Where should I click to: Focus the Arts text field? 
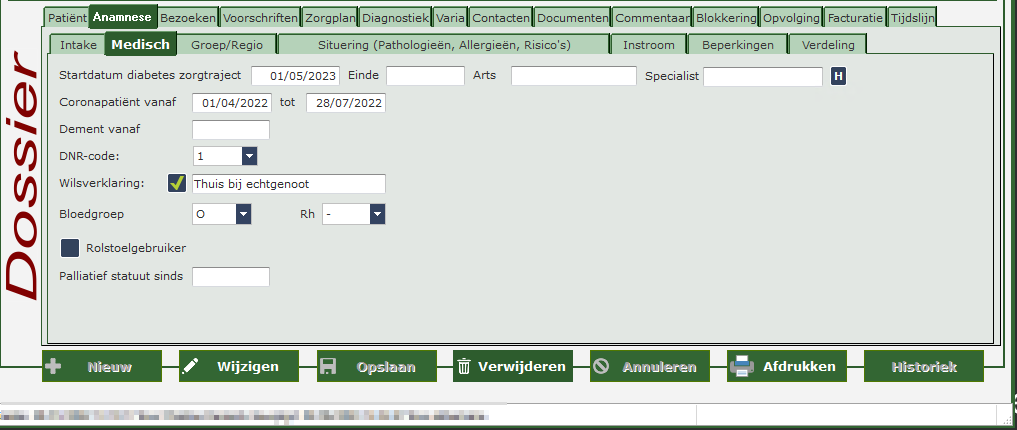coord(573,76)
